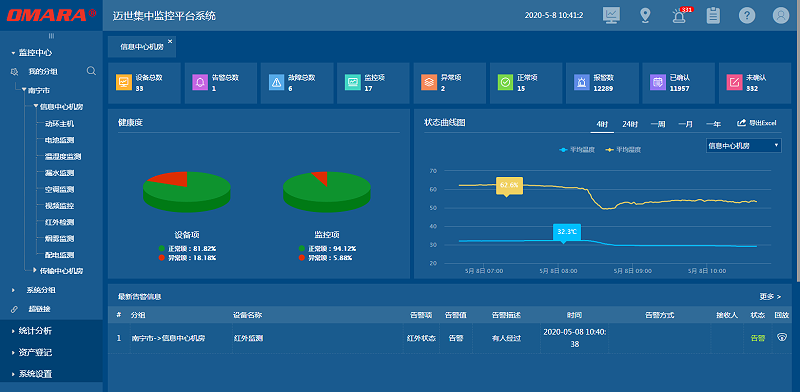Click 导出Excel export button
The width and height of the screenshot is (800, 392).
click(x=757, y=123)
